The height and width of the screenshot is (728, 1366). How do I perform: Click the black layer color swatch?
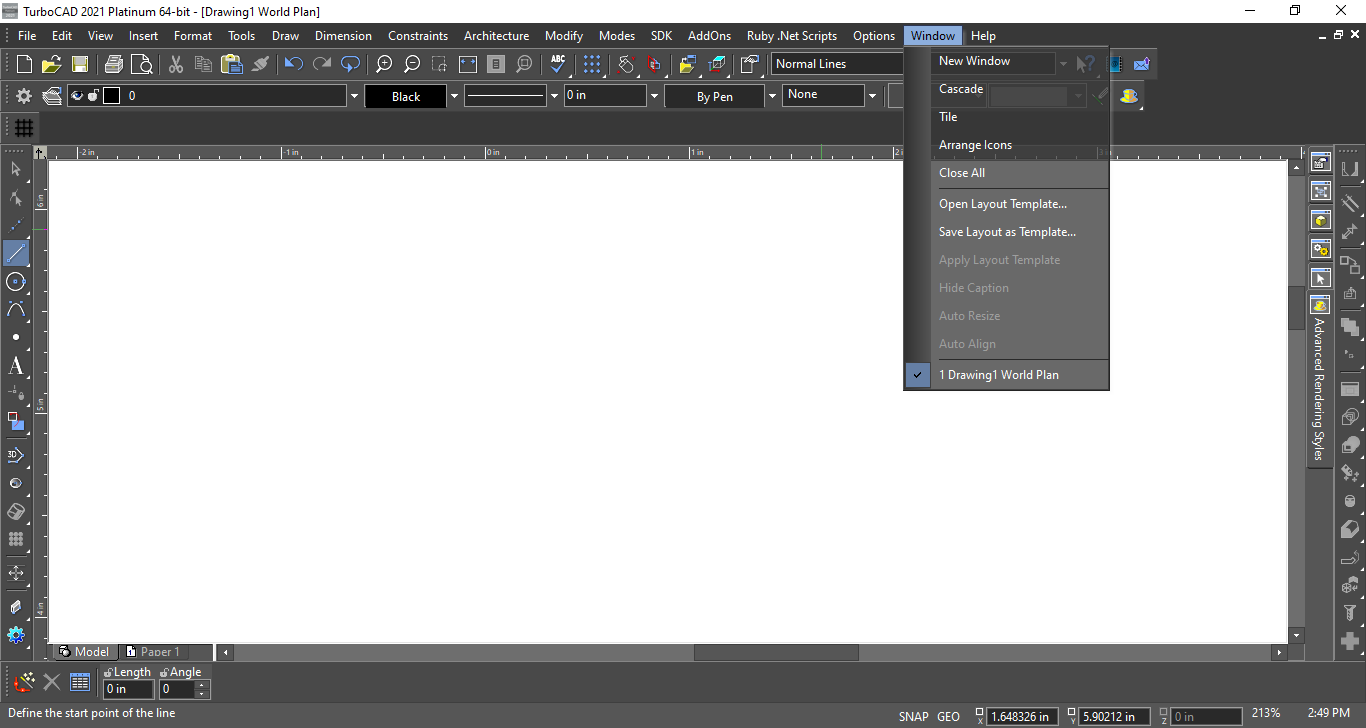[111, 96]
